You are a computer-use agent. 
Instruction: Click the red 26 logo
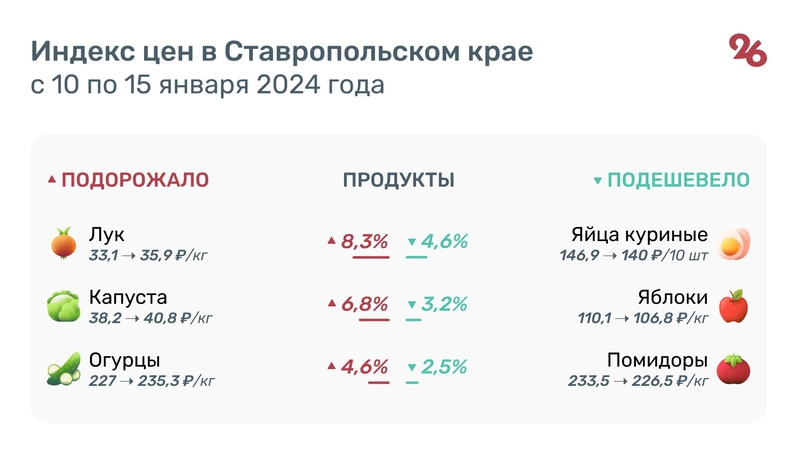coord(748,50)
